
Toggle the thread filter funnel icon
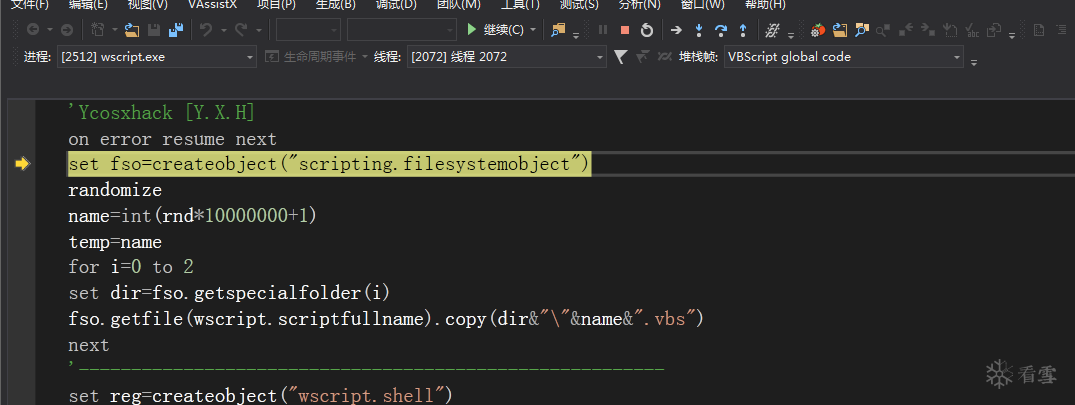click(620, 57)
